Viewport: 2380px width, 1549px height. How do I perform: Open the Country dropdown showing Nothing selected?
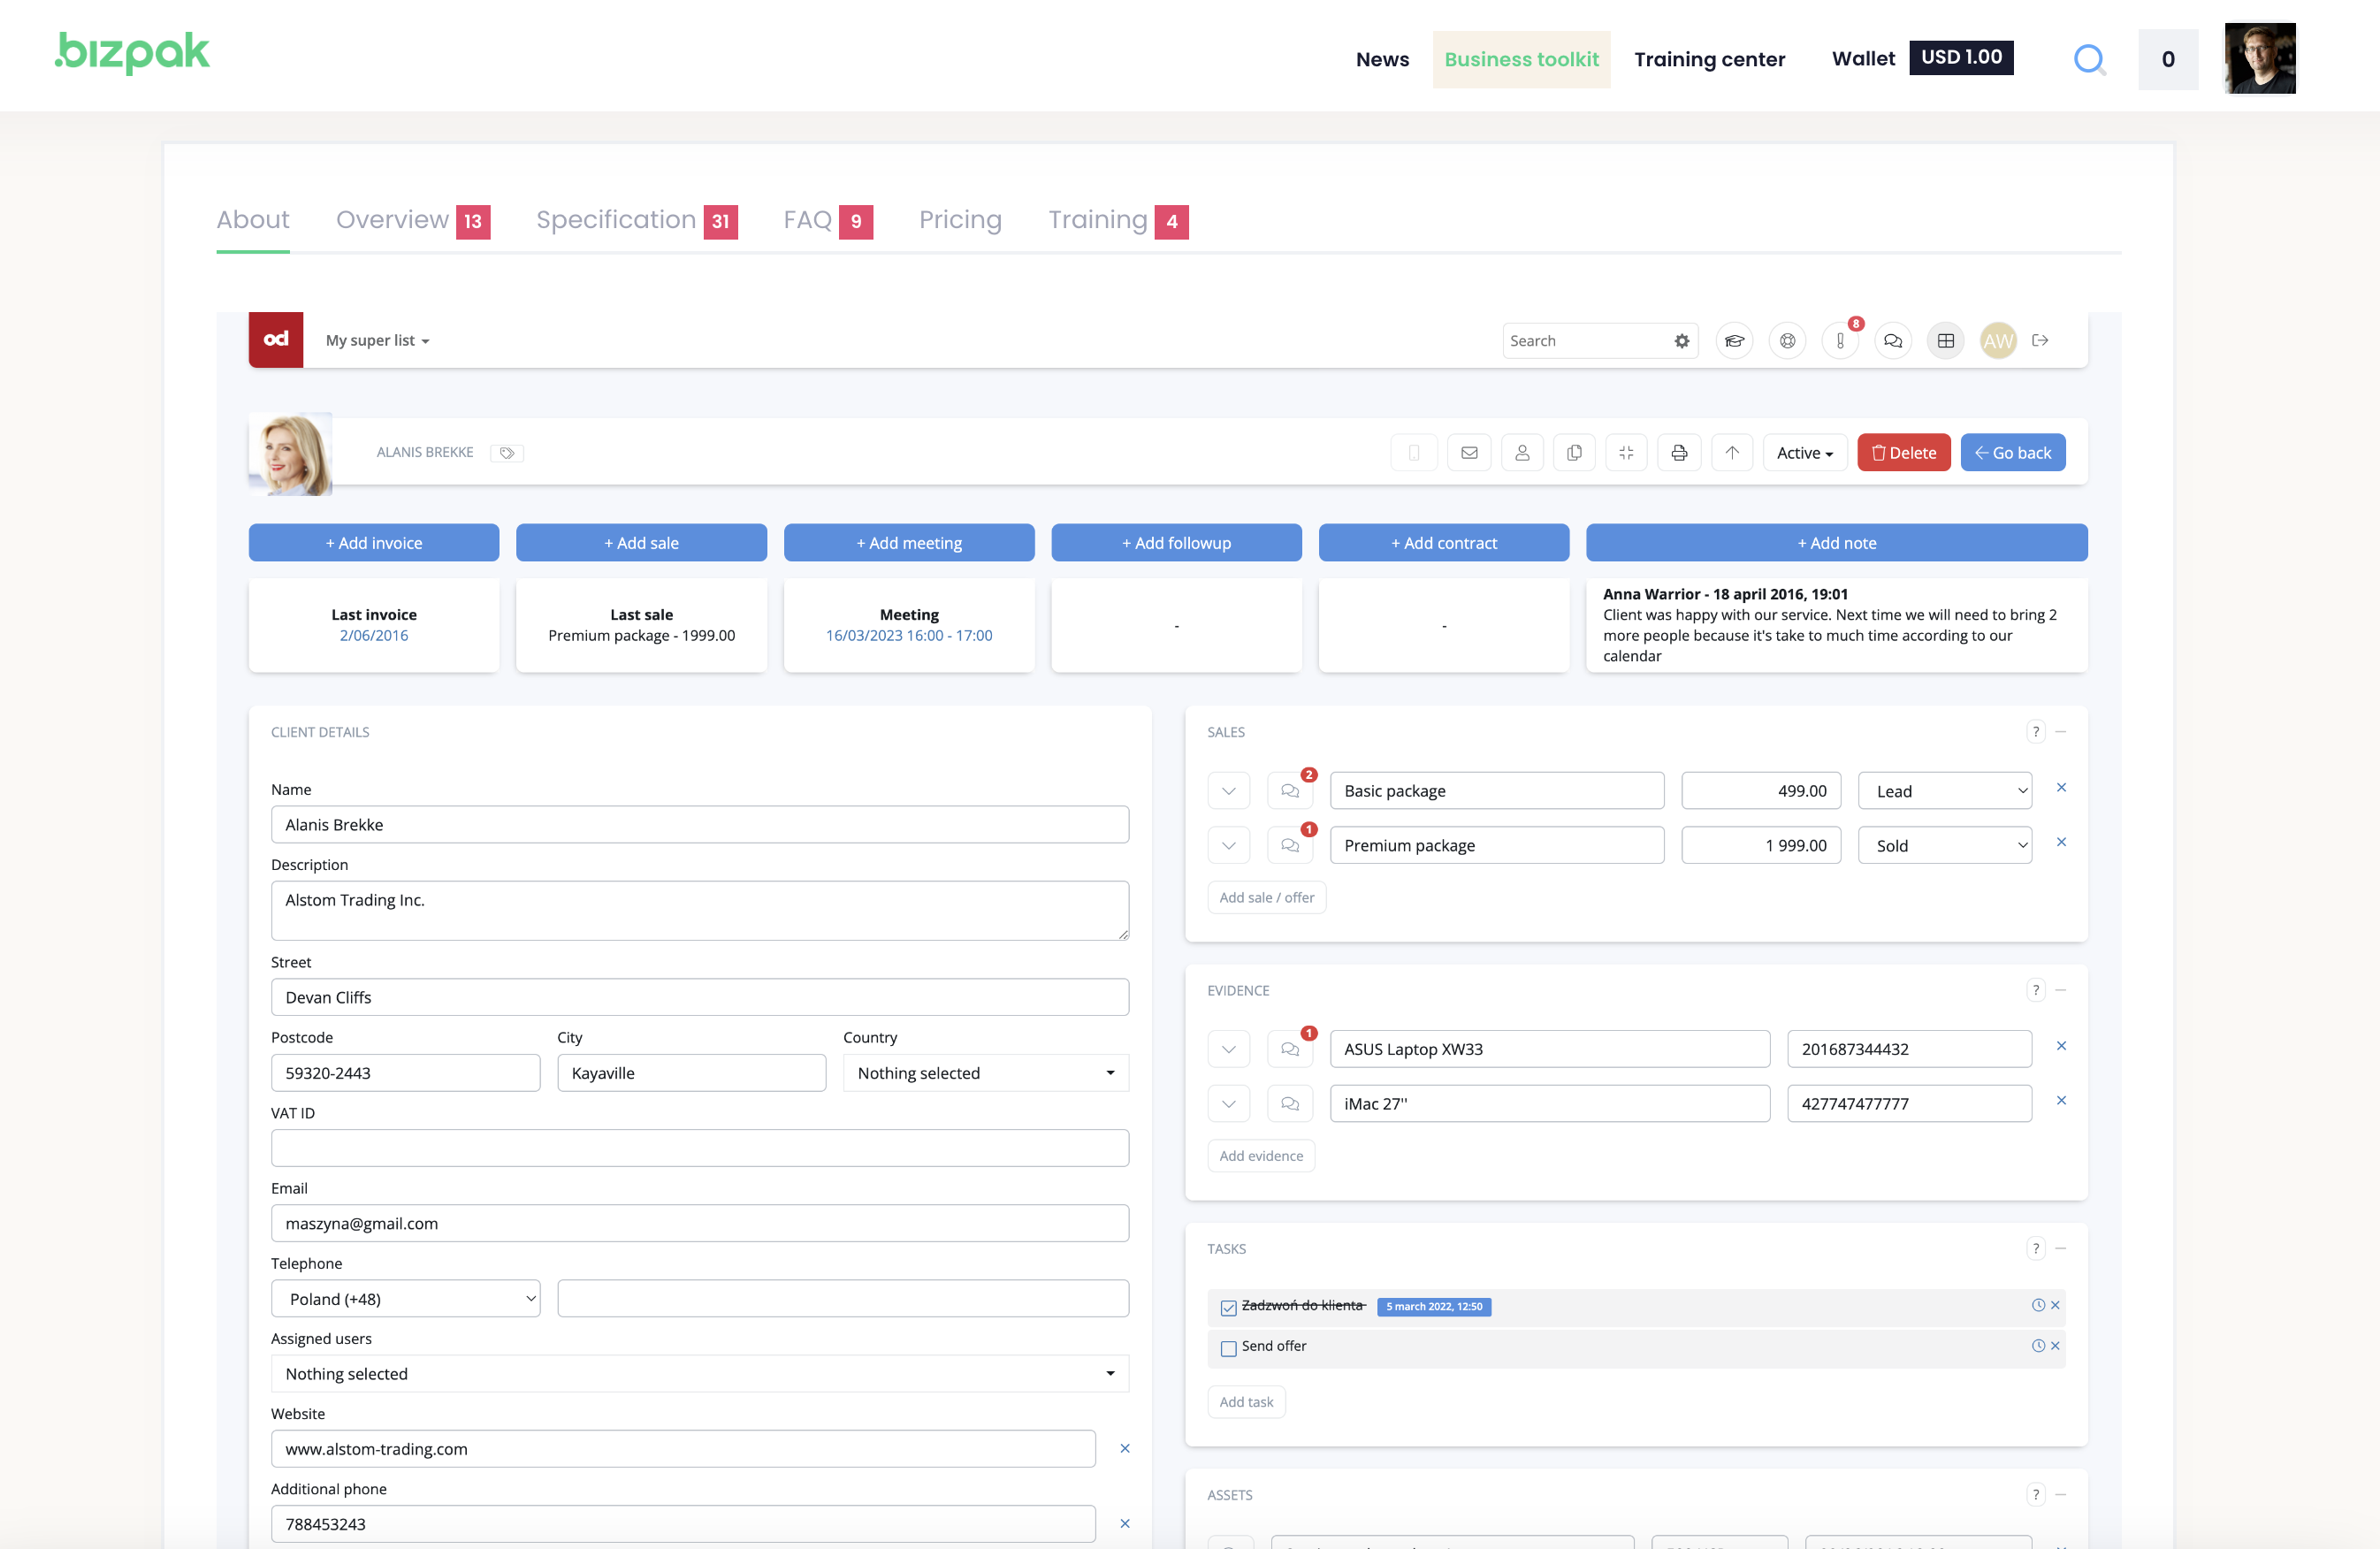point(985,1072)
